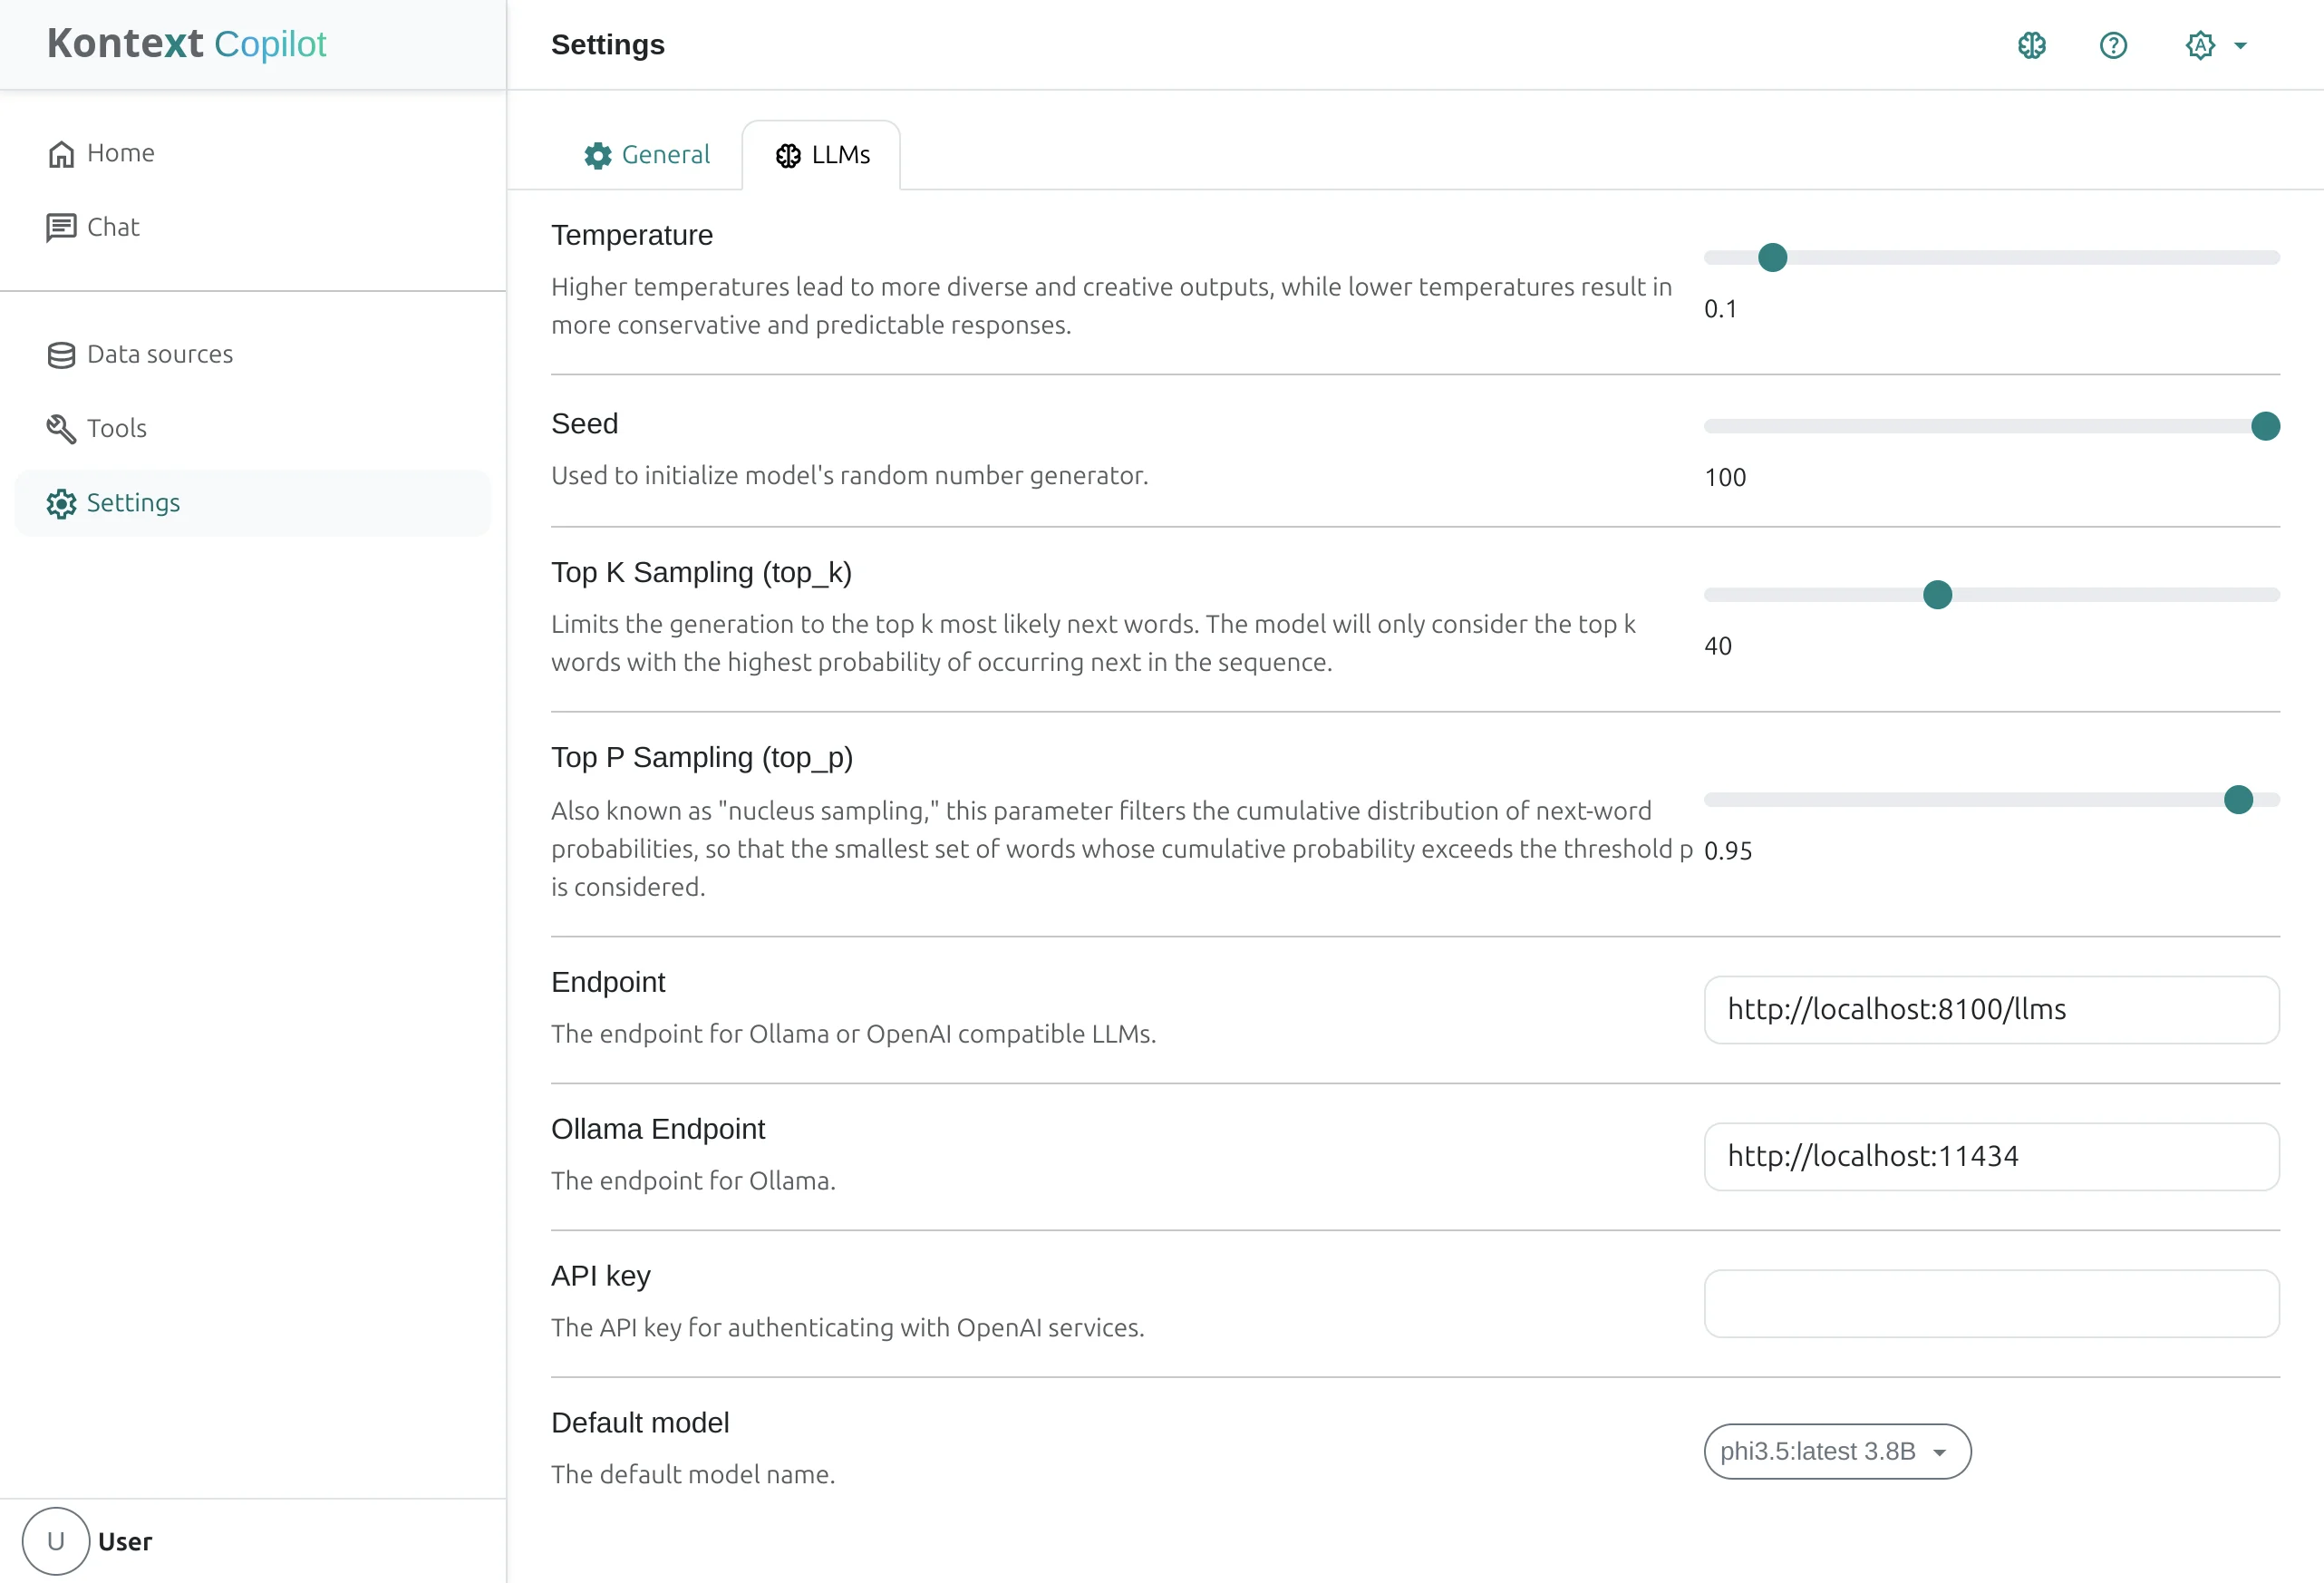2324x1583 pixels.
Task: Click the language selector icon
Action: pyautogui.click(x=2202, y=45)
